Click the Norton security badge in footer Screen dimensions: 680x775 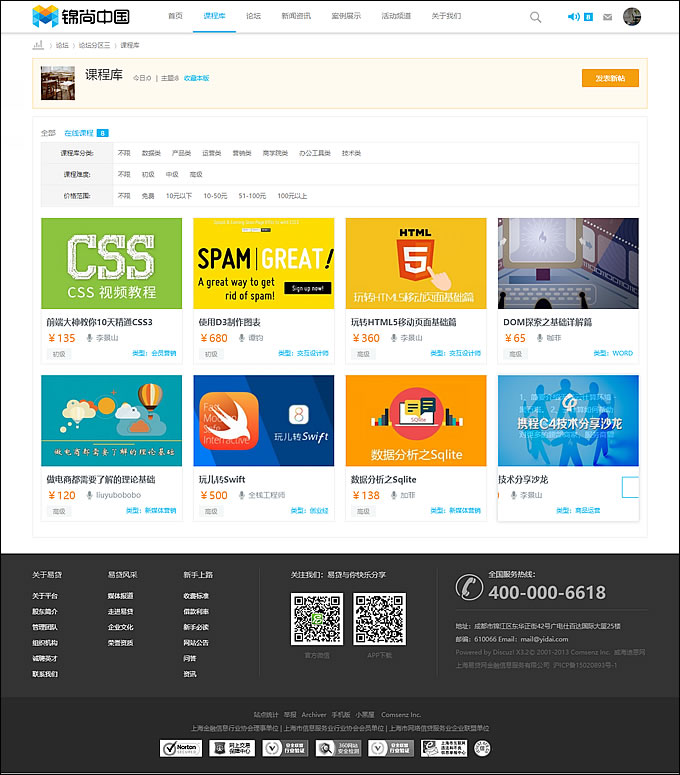(x=181, y=748)
